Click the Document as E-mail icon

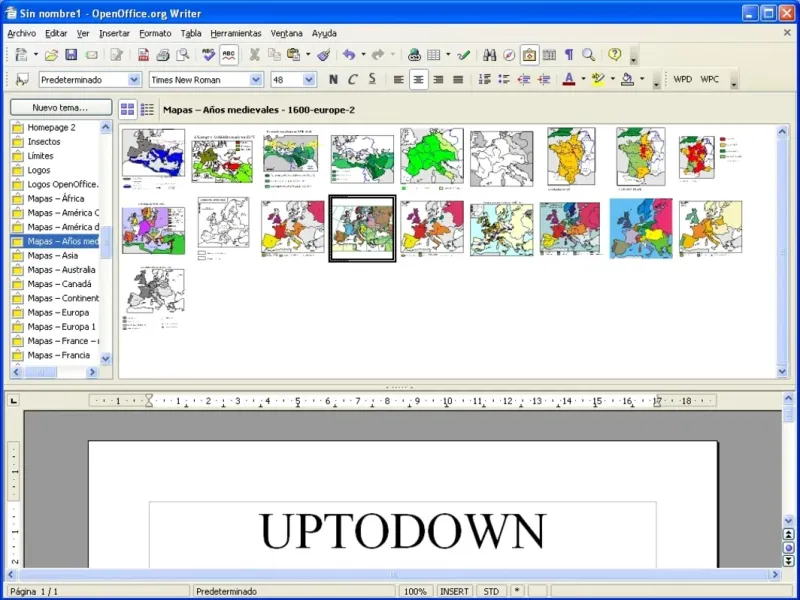(91, 55)
